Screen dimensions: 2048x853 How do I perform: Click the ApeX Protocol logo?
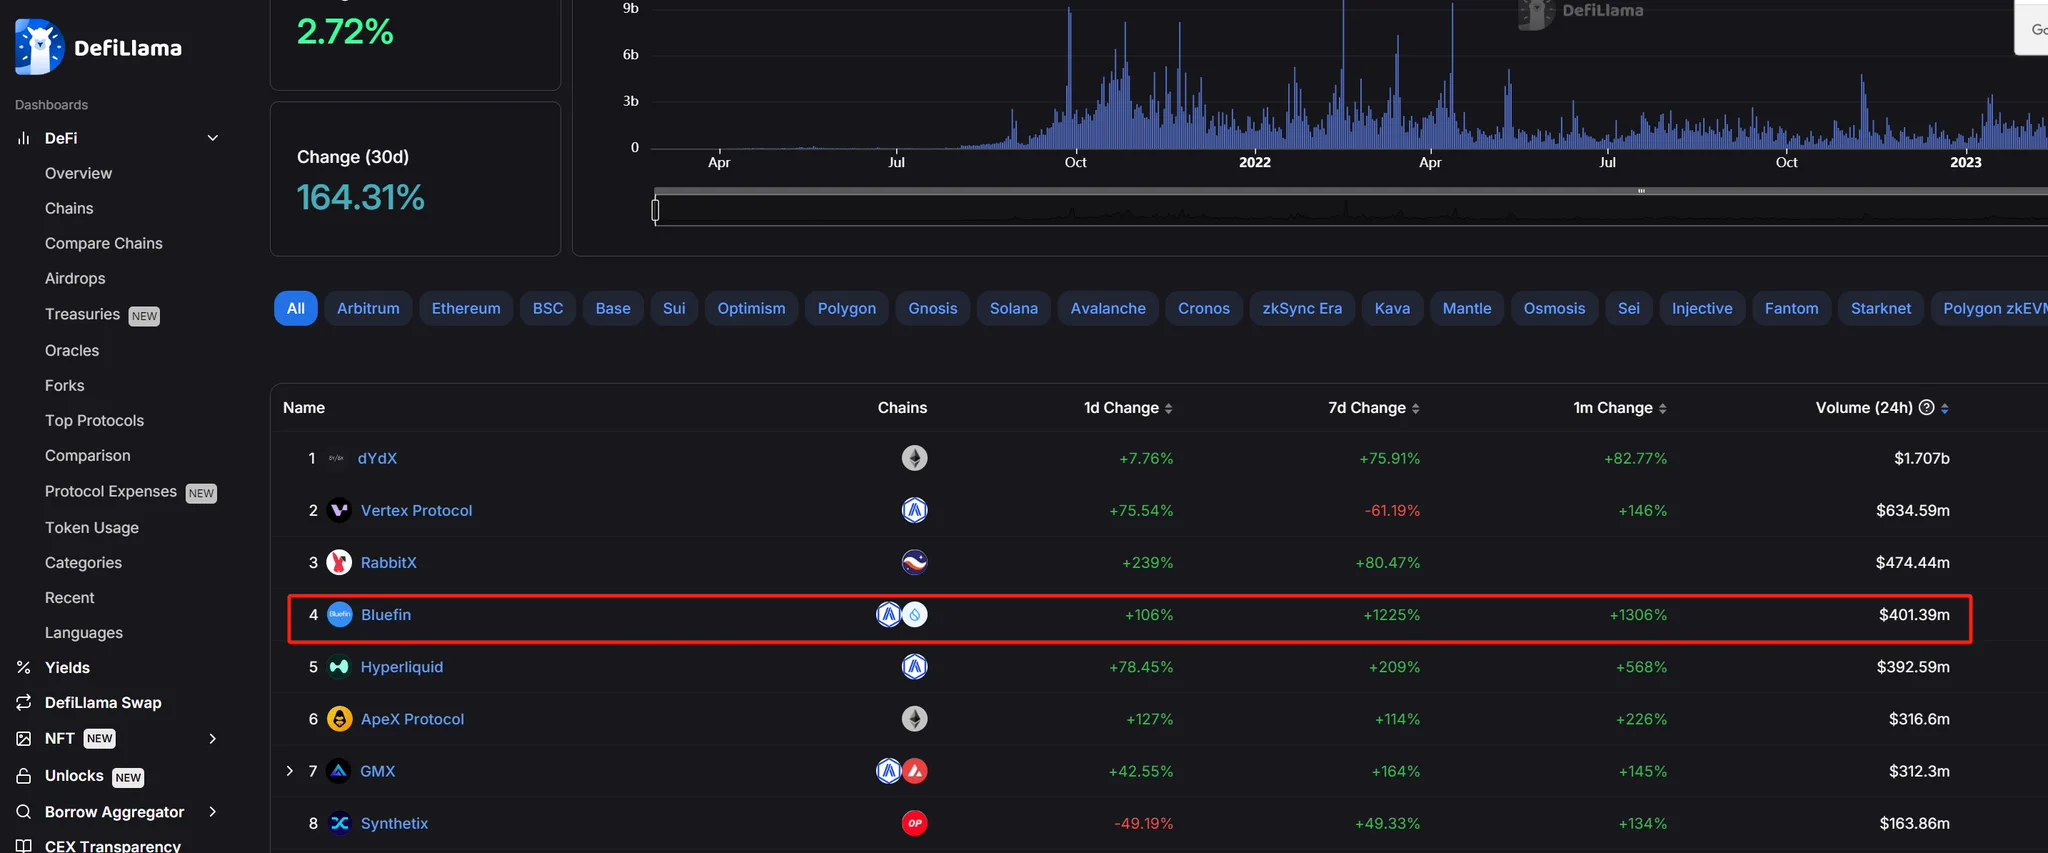[339, 718]
